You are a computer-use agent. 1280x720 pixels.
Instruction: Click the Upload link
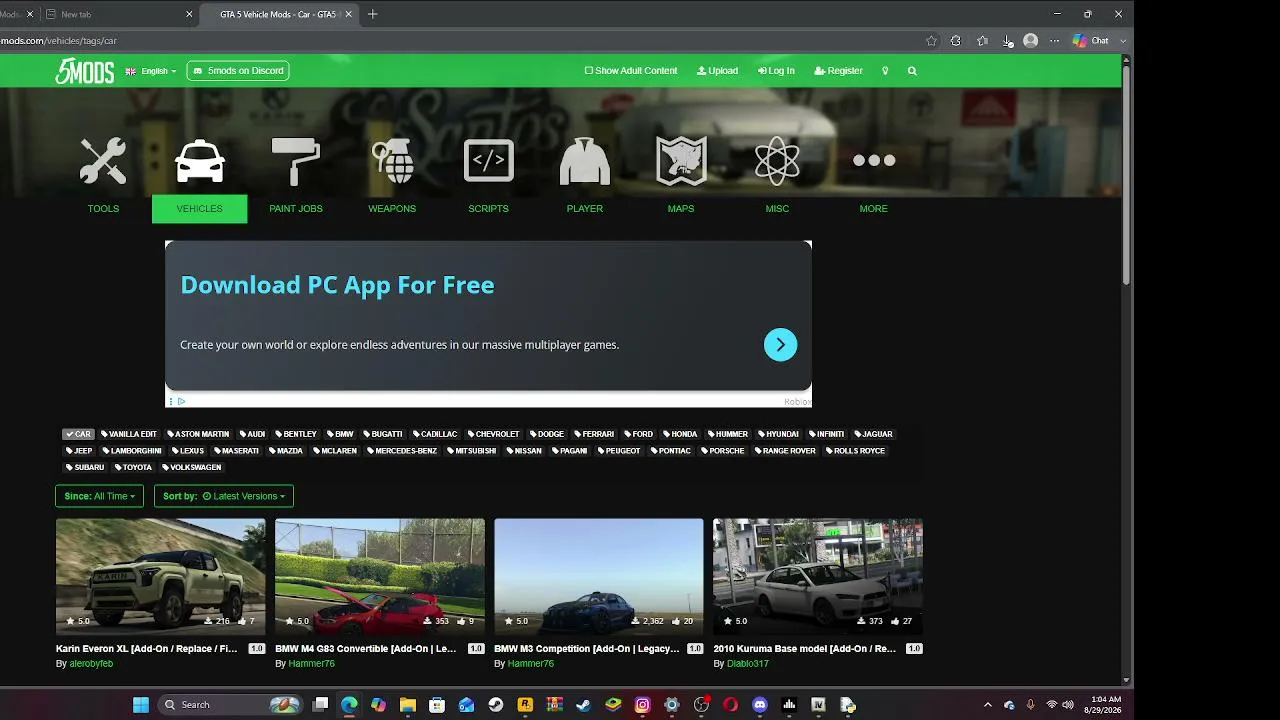click(x=717, y=71)
